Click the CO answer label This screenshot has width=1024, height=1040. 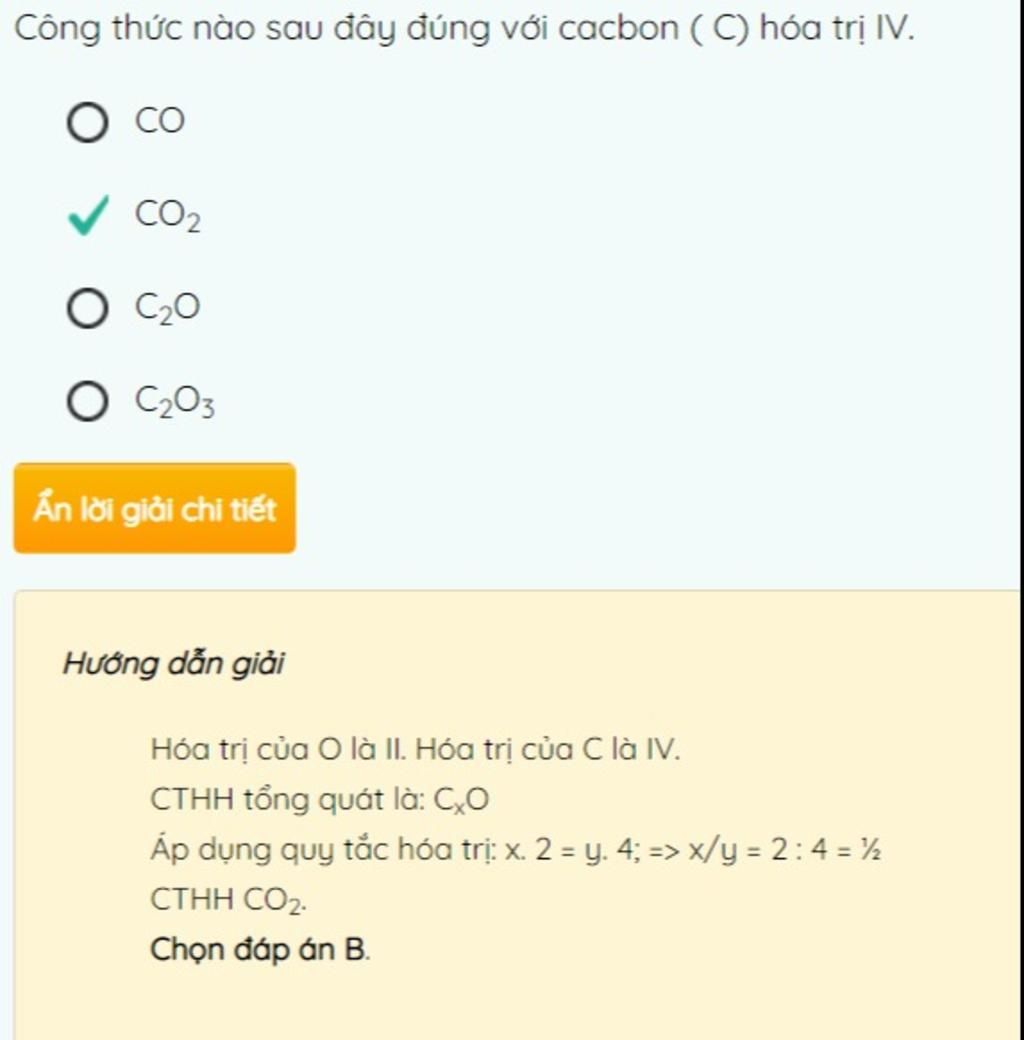click(160, 121)
